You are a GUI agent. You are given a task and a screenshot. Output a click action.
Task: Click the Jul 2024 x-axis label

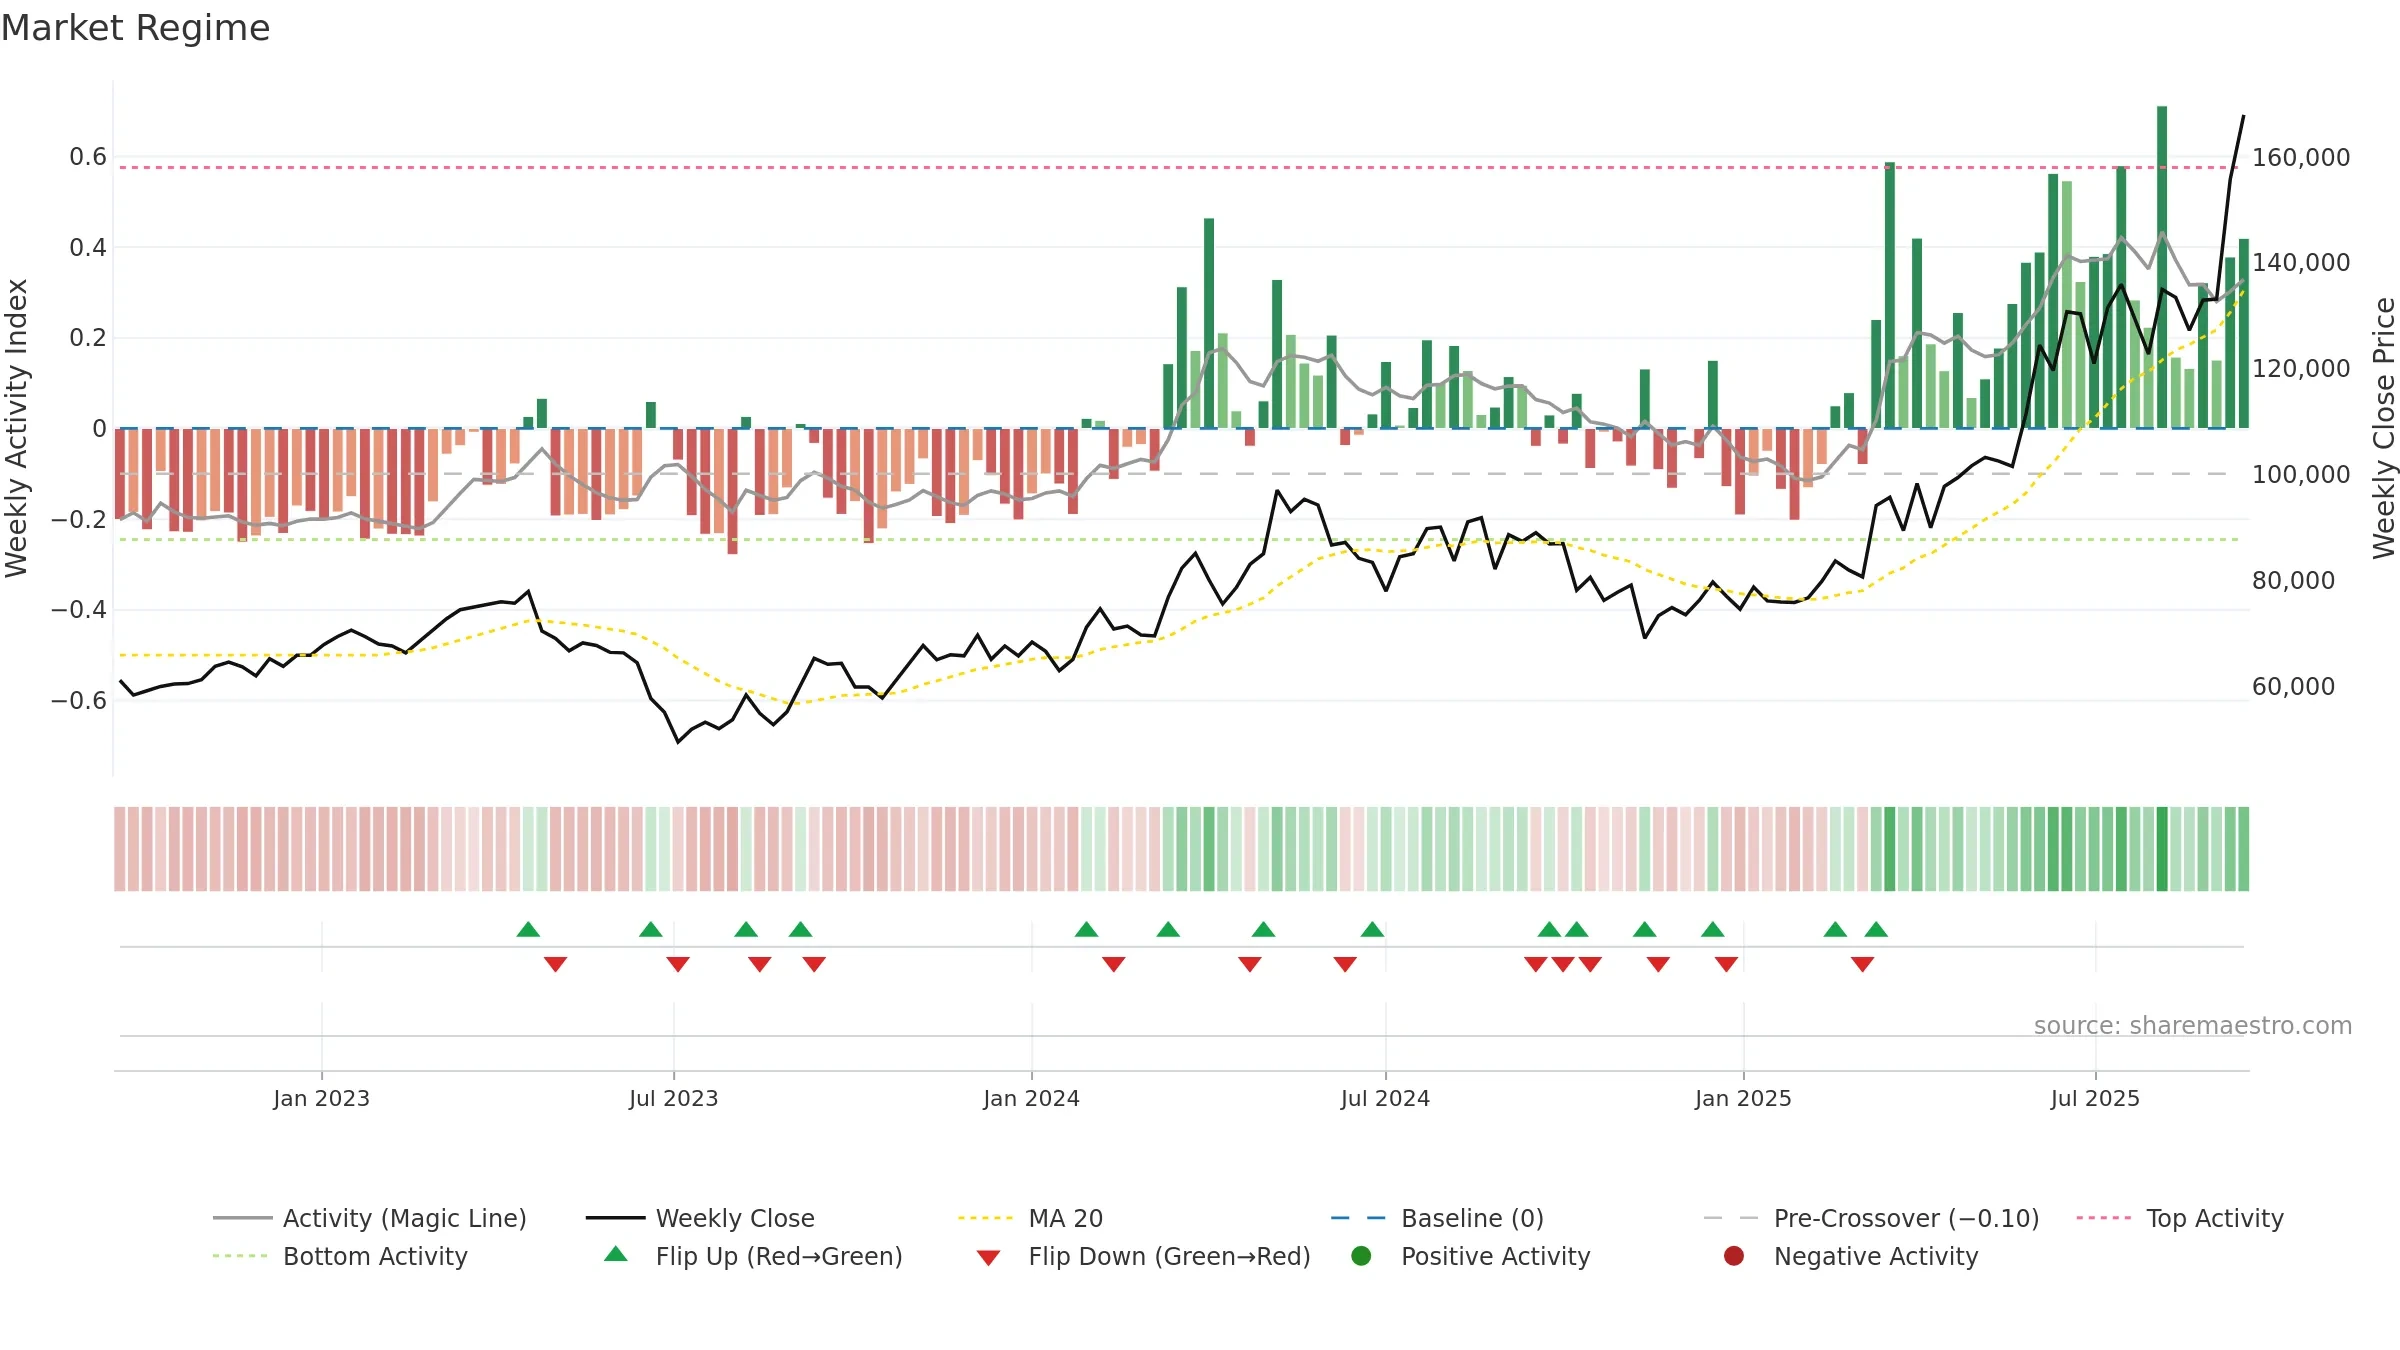pyautogui.click(x=1385, y=1098)
